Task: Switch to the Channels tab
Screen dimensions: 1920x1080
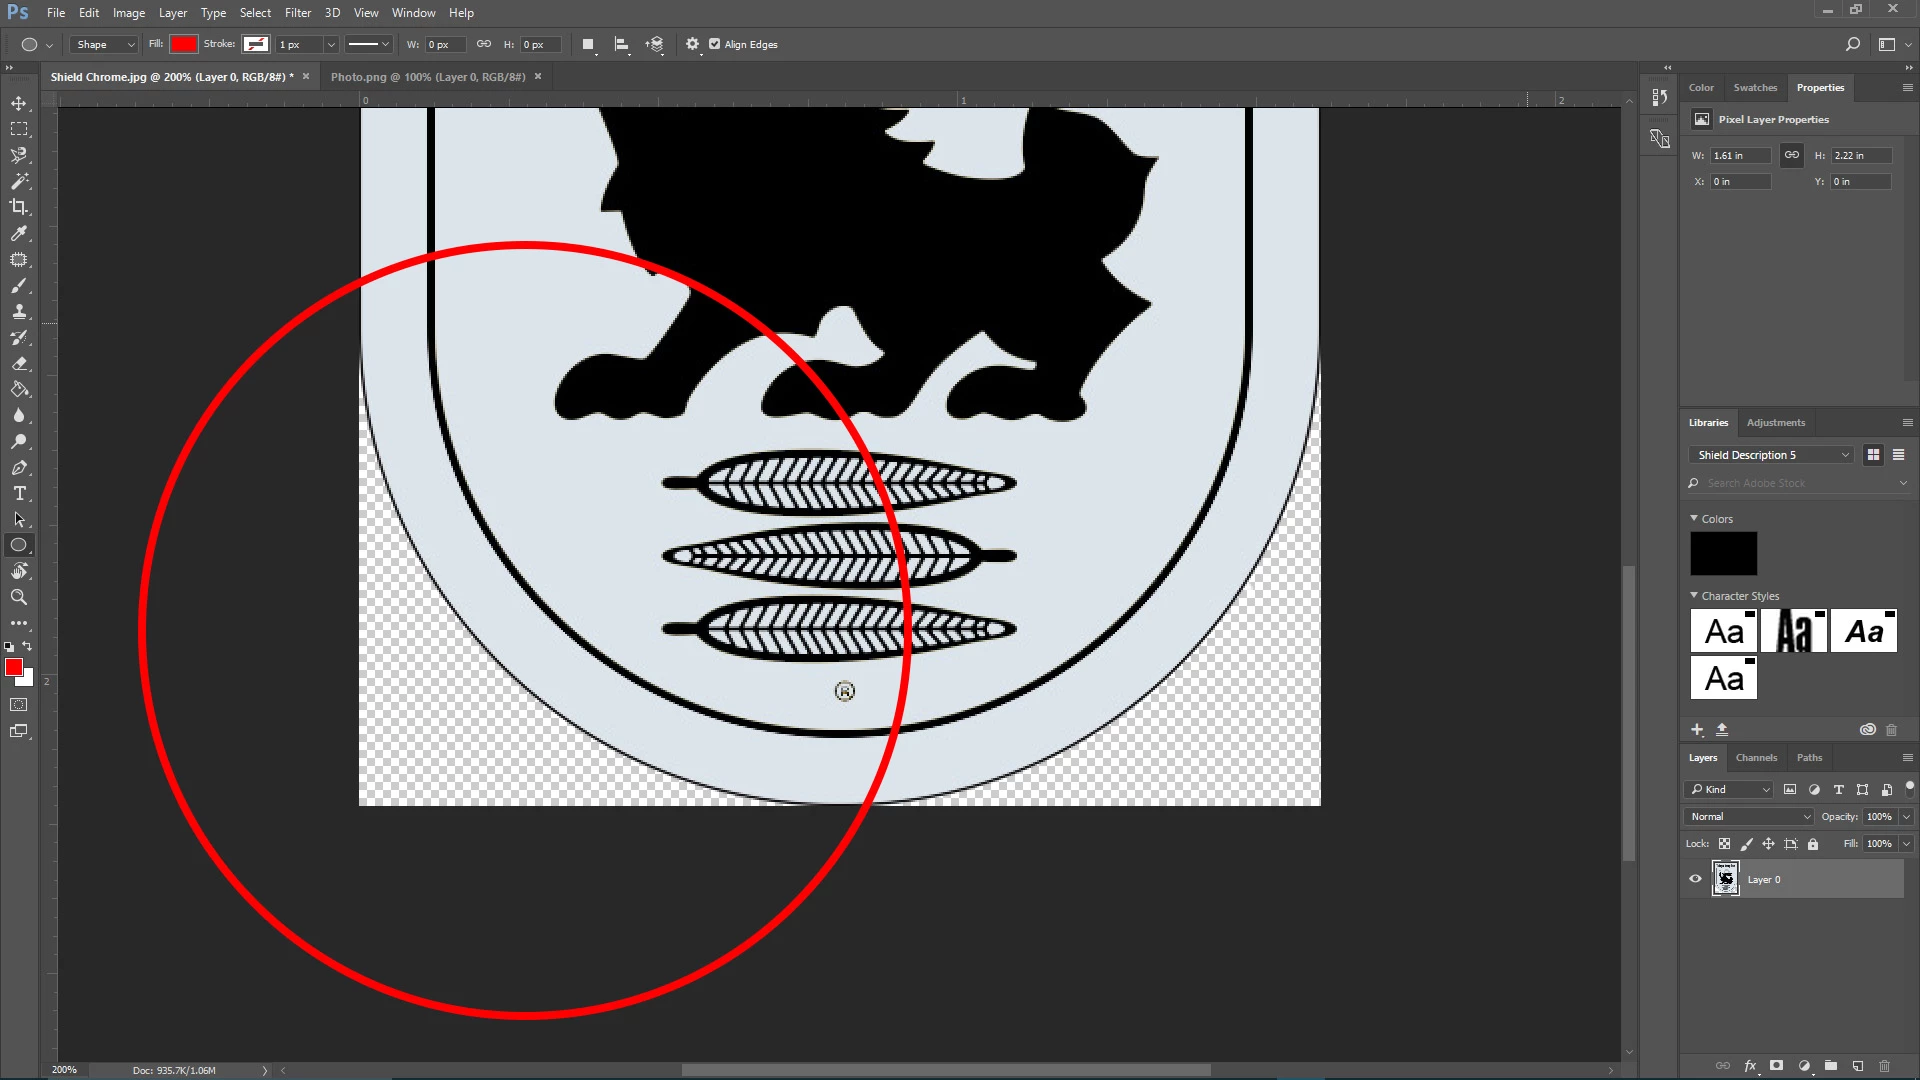Action: pos(1756,757)
